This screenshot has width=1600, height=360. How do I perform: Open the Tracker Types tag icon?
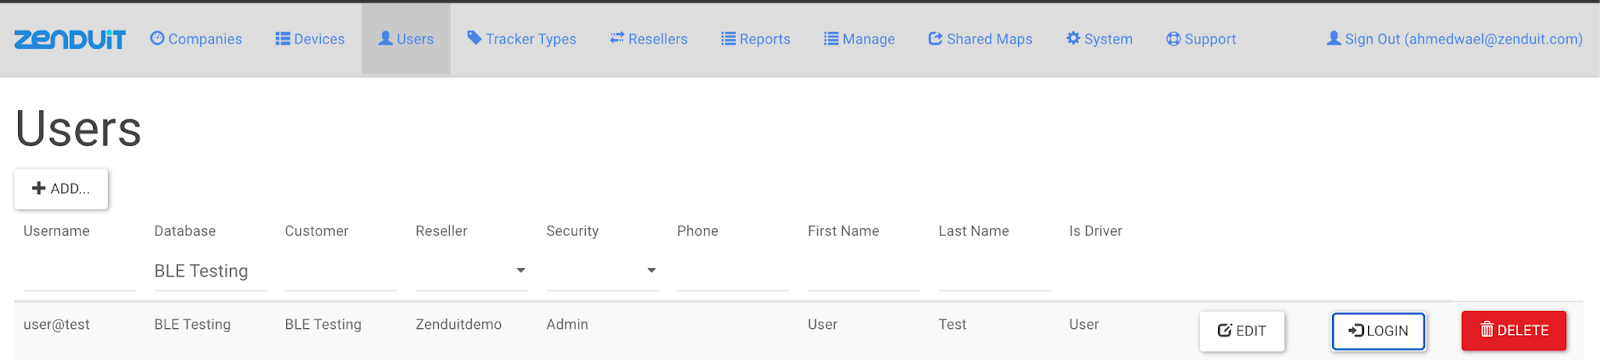(x=474, y=38)
